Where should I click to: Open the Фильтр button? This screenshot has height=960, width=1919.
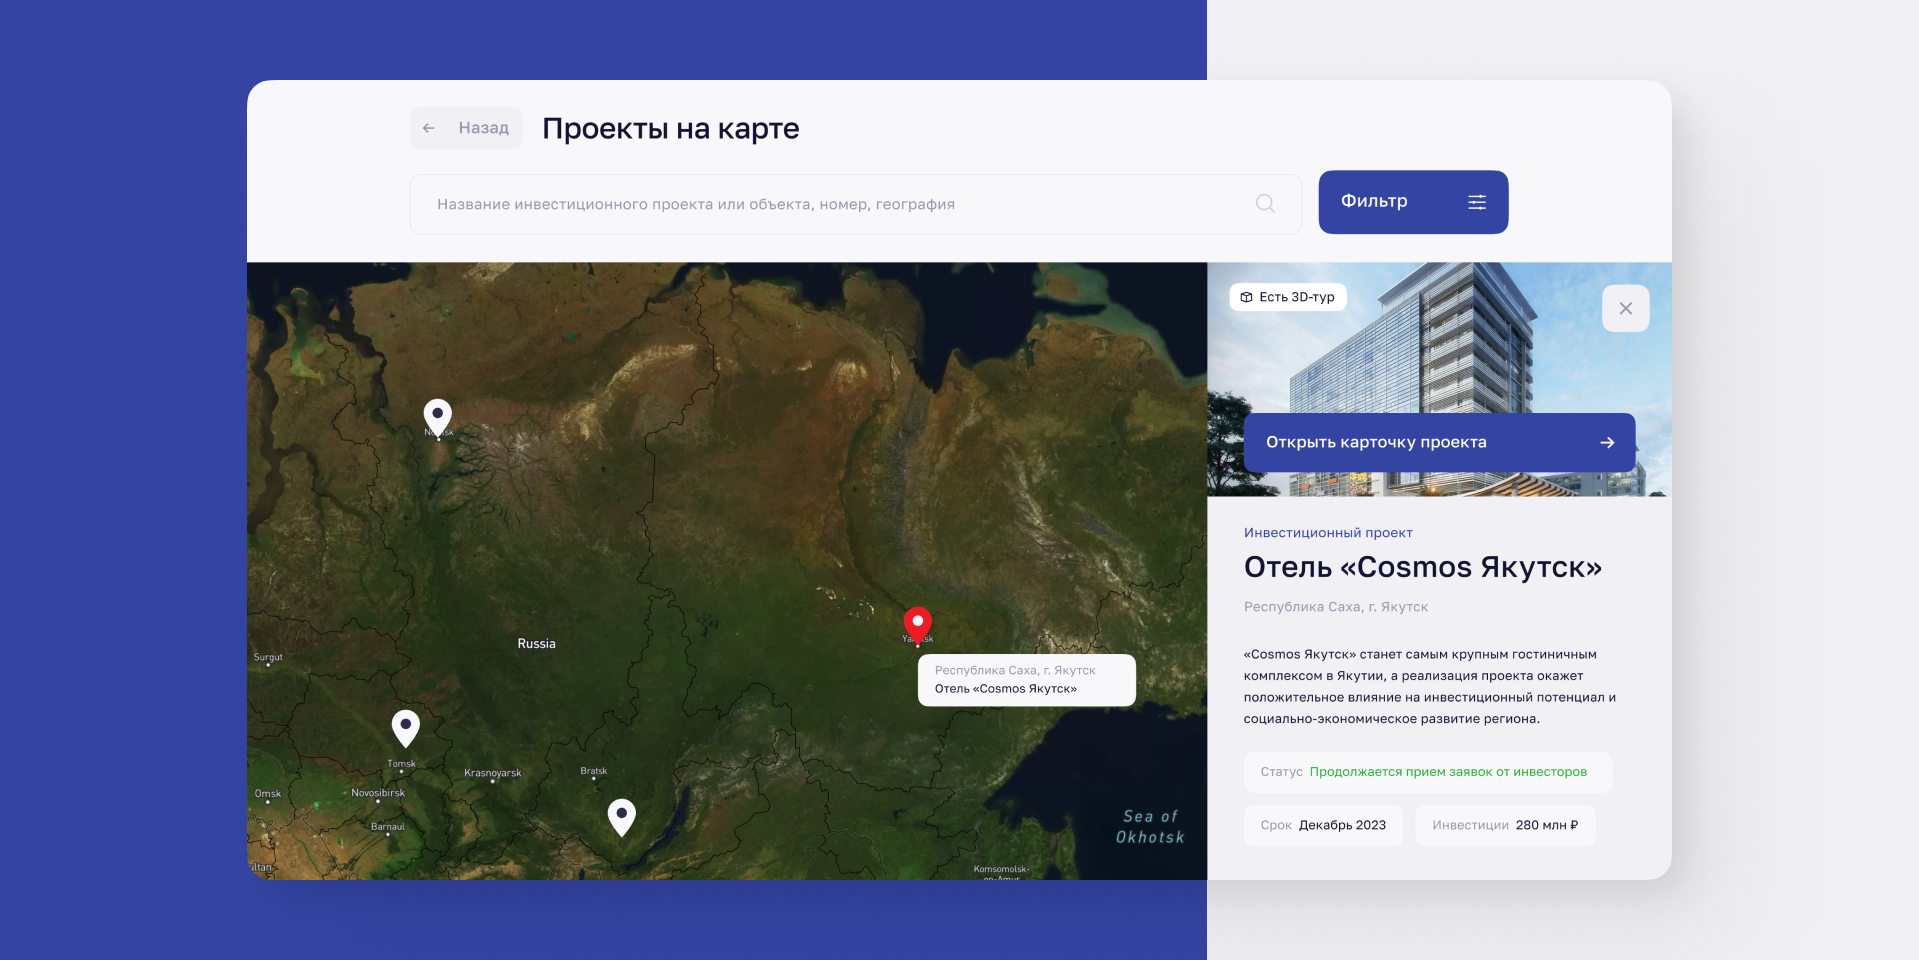point(1413,202)
